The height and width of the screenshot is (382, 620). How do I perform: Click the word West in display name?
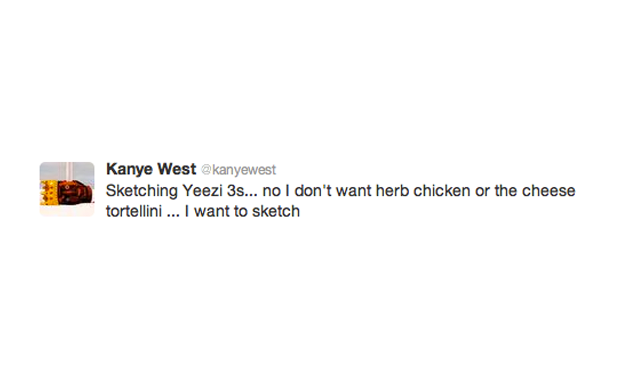(x=176, y=169)
